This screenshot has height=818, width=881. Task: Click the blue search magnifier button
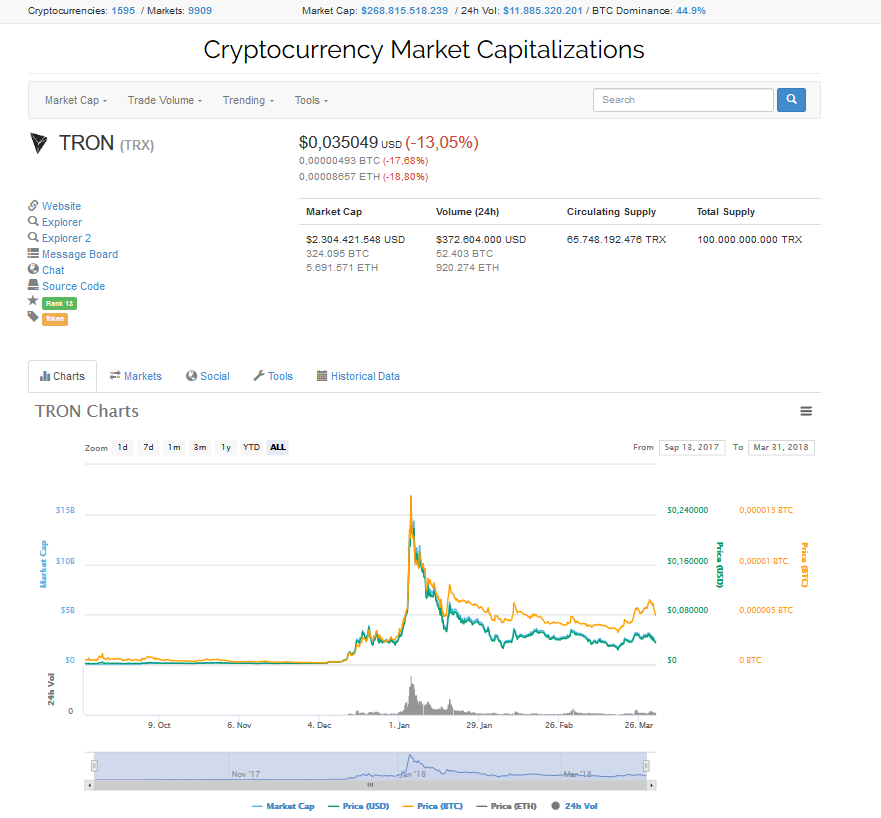pos(791,100)
